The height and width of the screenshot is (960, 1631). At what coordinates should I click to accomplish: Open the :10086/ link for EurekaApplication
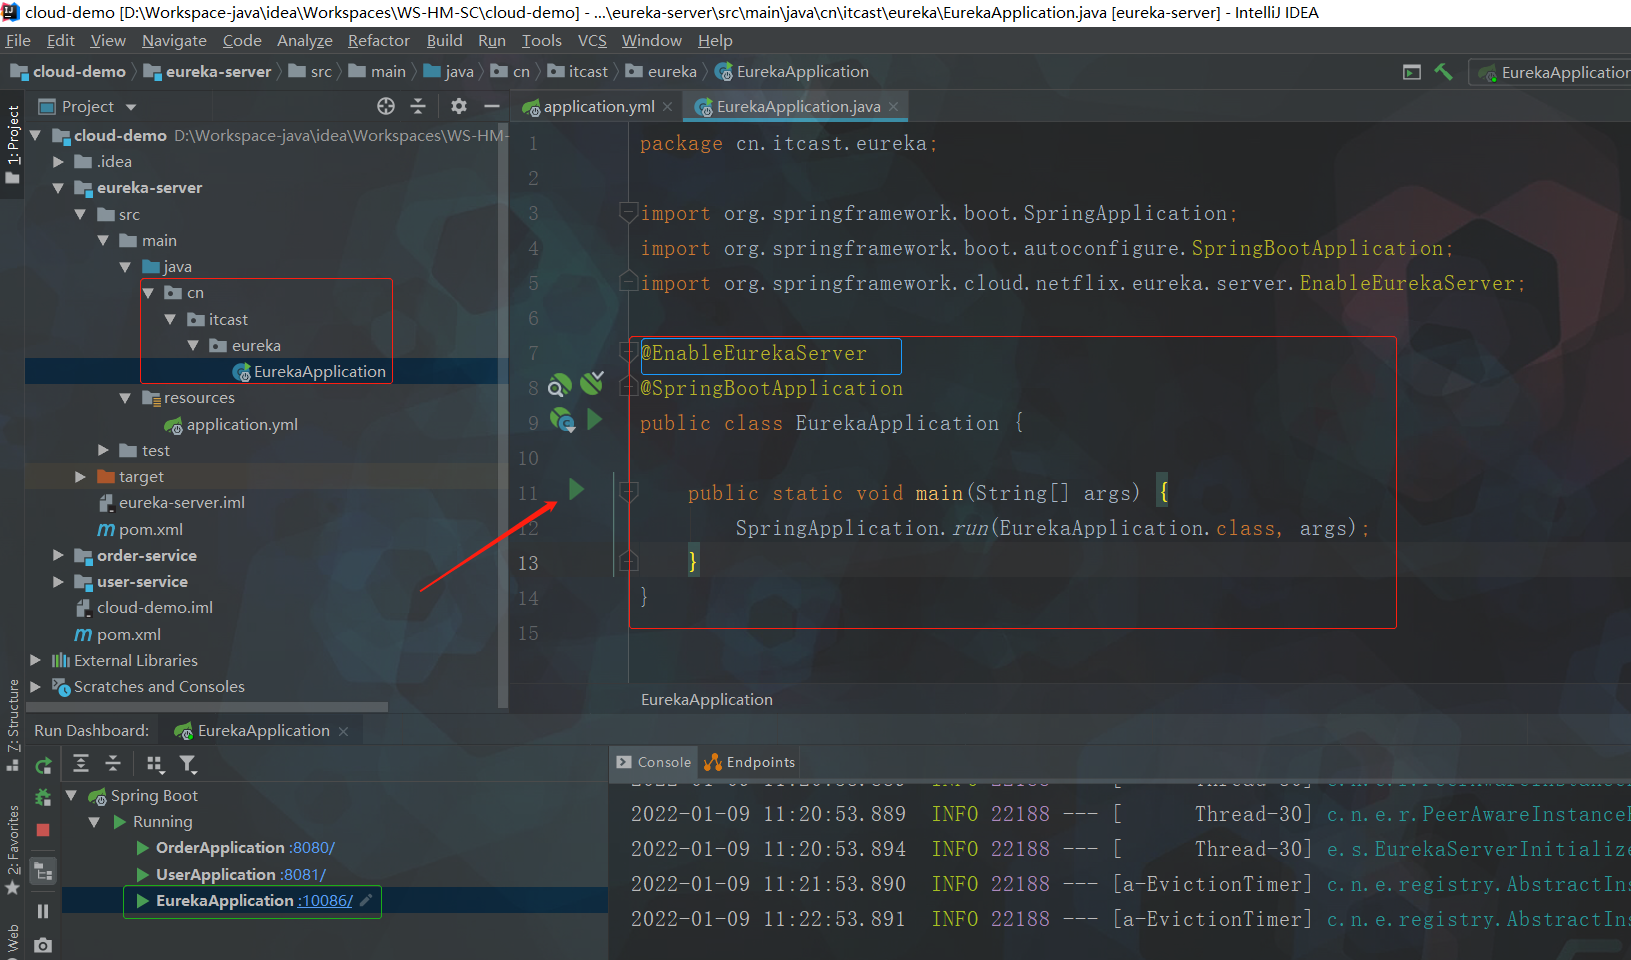click(x=325, y=901)
